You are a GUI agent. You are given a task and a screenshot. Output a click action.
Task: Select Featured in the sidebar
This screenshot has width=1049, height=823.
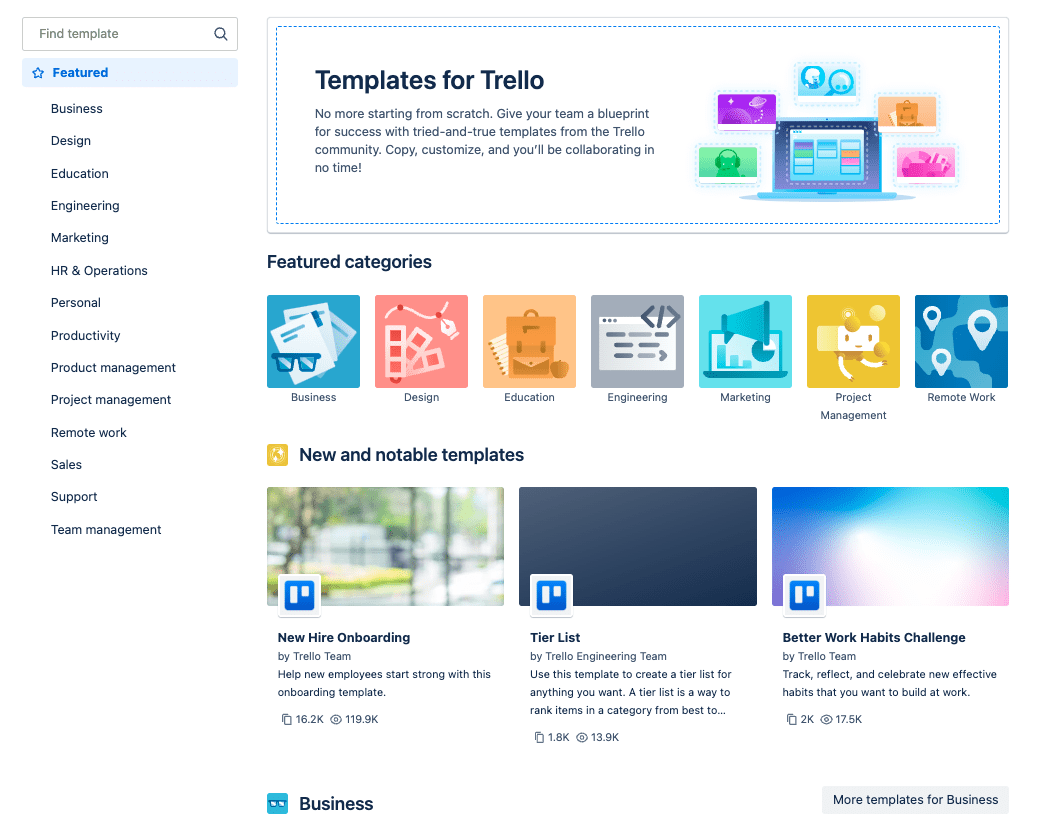(130, 72)
